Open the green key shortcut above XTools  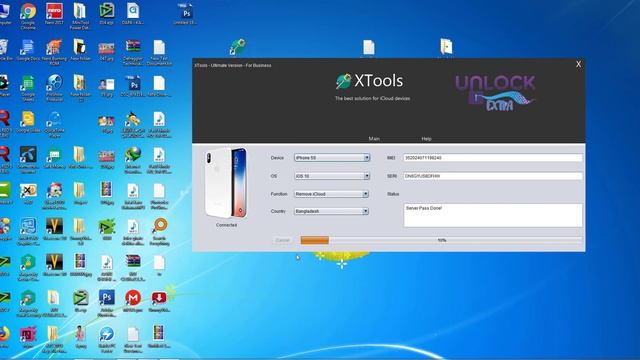(x=237, y=47)
